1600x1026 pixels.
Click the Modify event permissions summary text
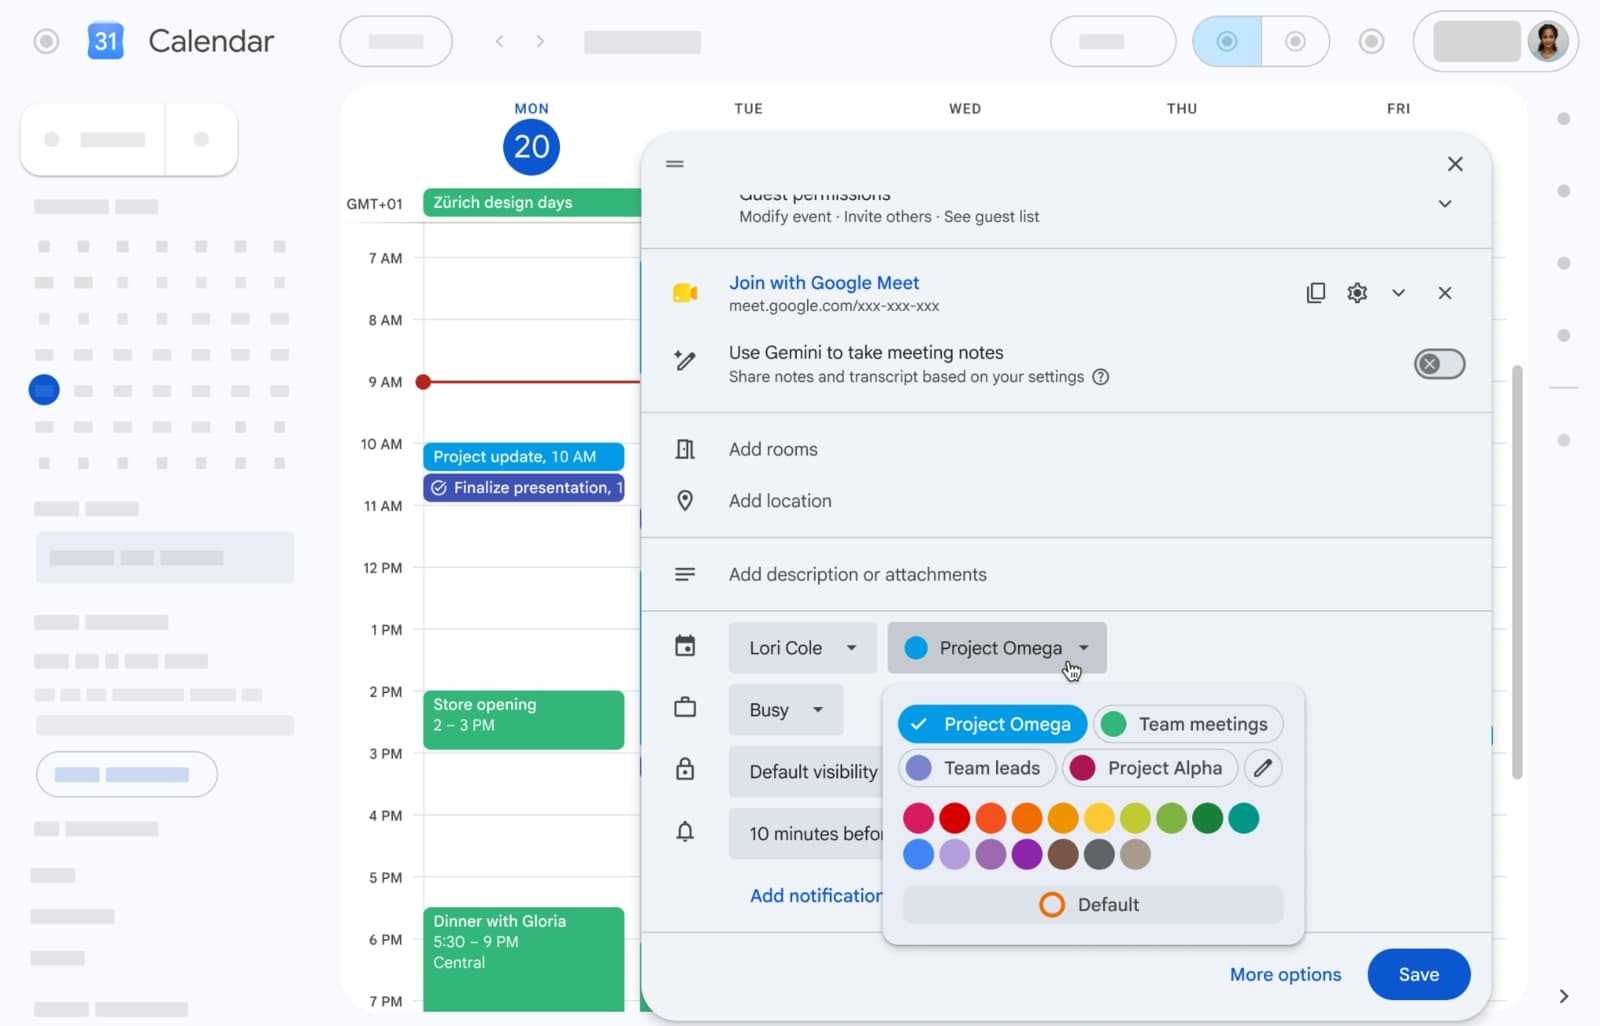[x=889, y=217]
